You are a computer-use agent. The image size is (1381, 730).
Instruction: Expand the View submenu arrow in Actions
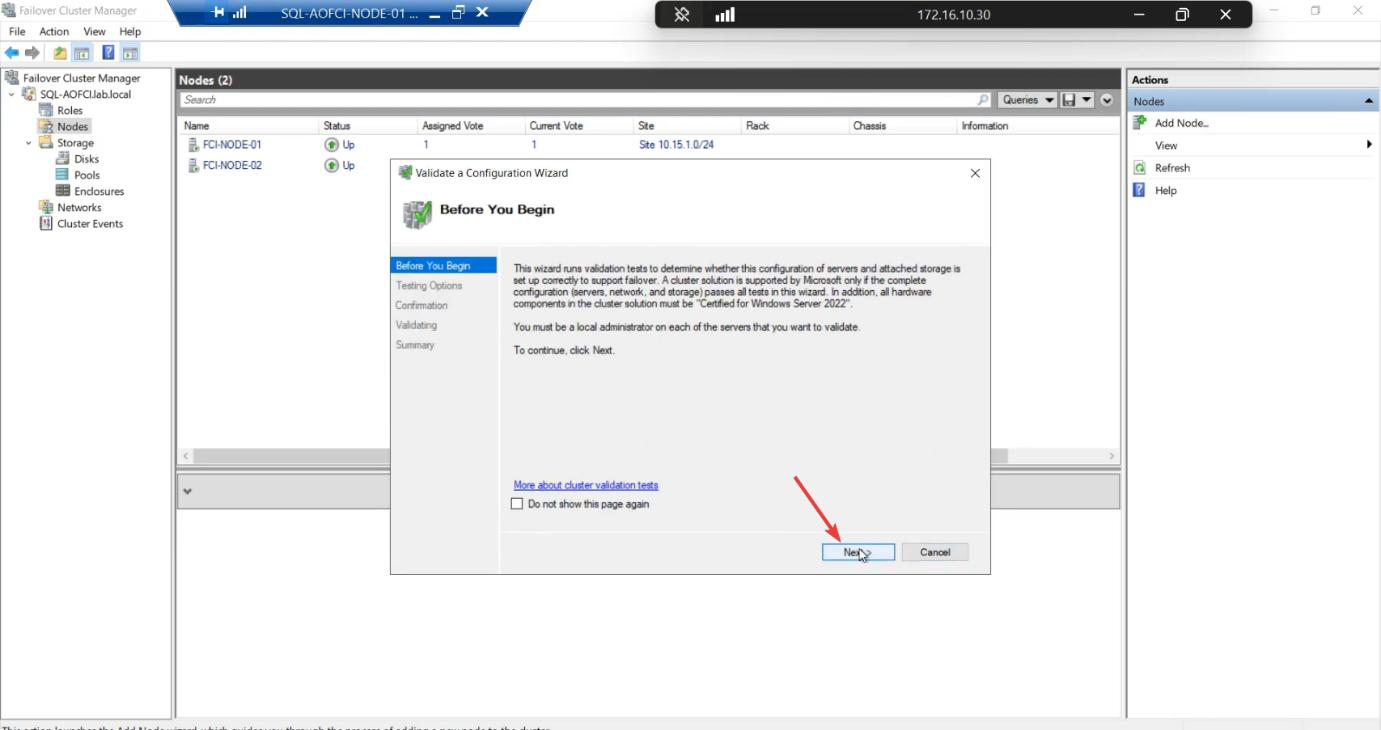coord(1369,145)
